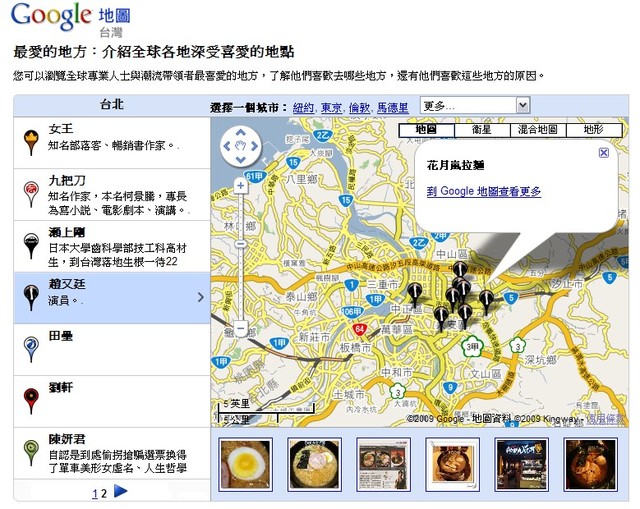
Task: Click the 台北 city header
Action: pyautogui.click(x=112, y=104)
